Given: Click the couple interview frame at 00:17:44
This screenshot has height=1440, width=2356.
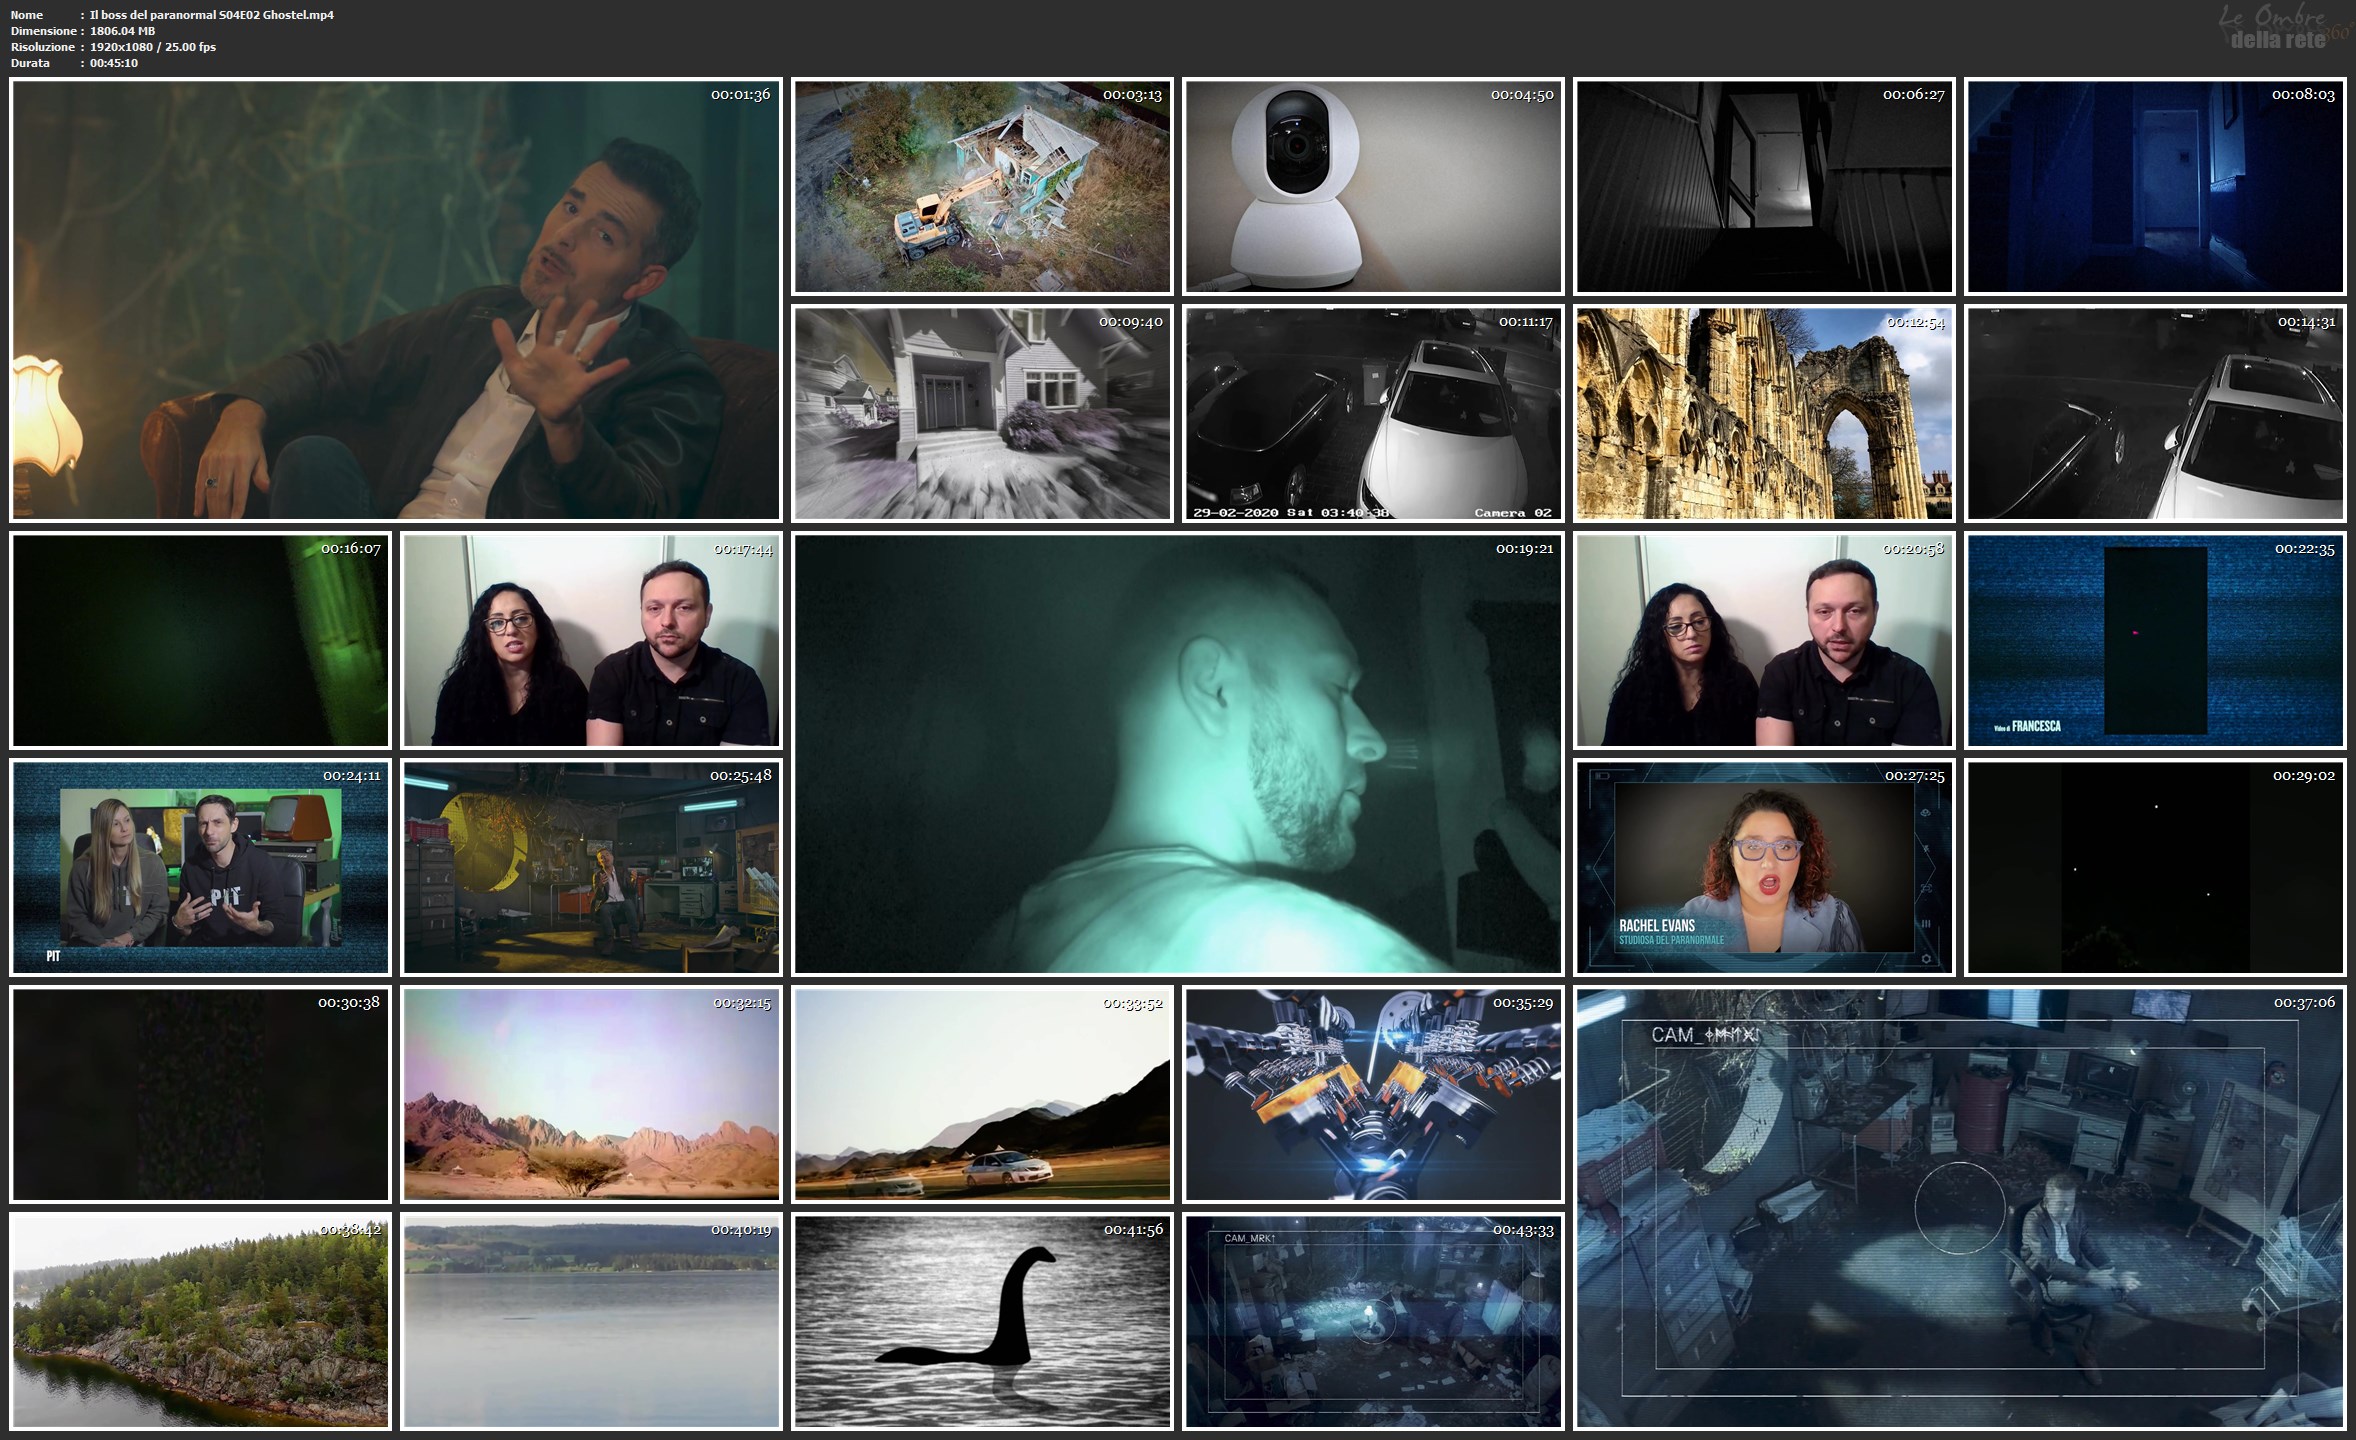Looking at the screenshot, I should click(591, 640).
